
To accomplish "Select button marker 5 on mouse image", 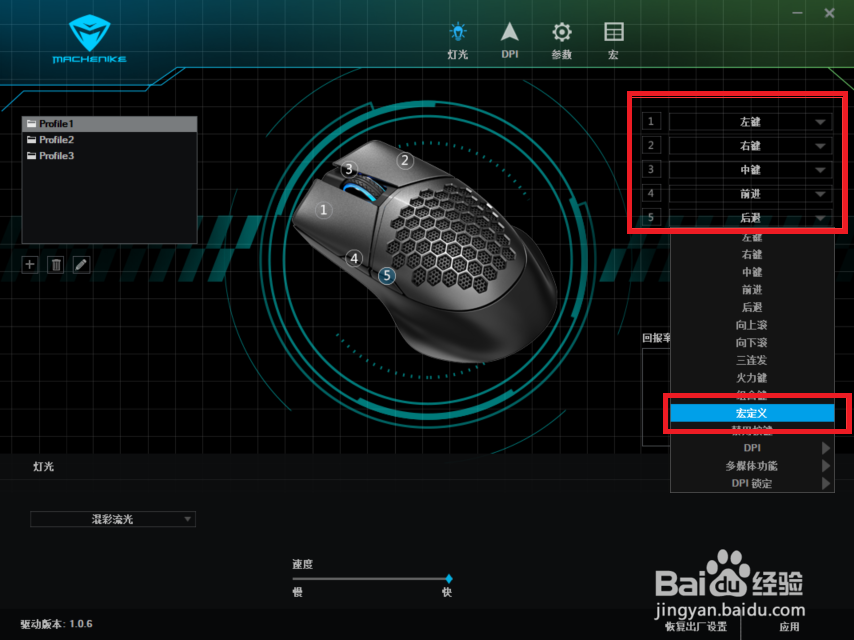I will click(387, 276).
